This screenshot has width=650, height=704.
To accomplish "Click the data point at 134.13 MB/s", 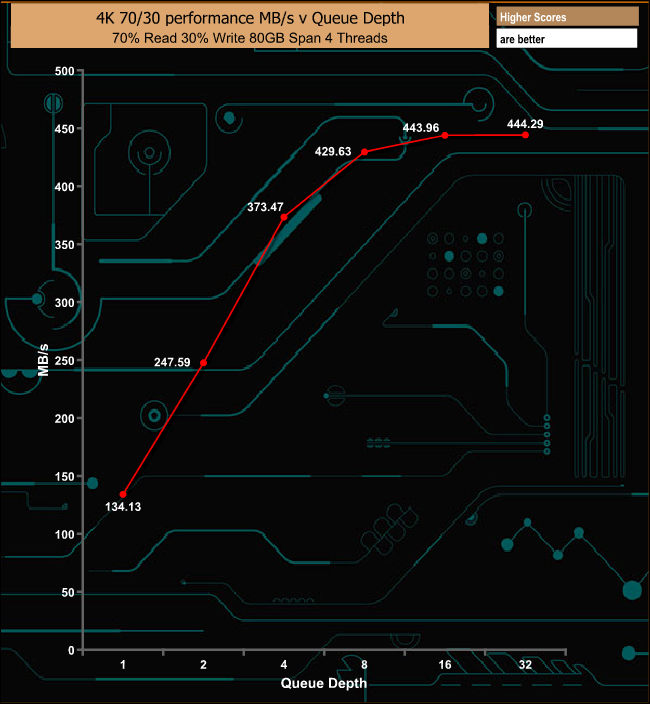I will pyautogui.click(x=123, y=494).
